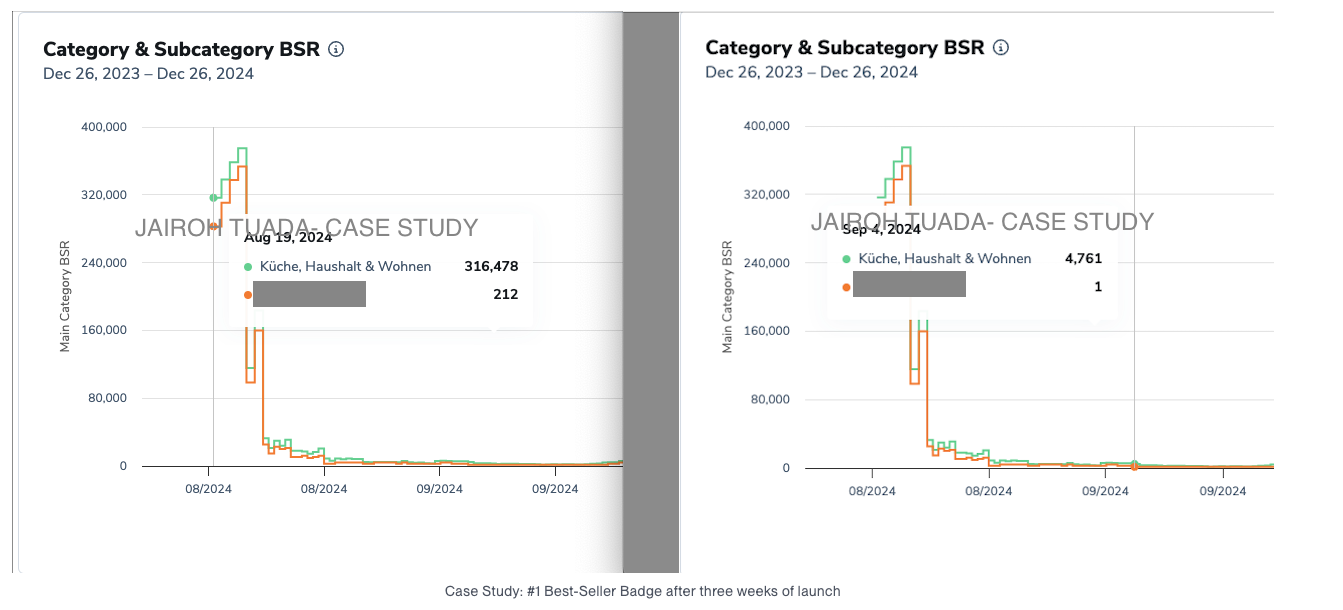This screenshot has width=1343, height=610.
Task: Click Küche, Haushalt & Wohnen in right tooltip
Action: pyautogui.click(x=945, y=259)
